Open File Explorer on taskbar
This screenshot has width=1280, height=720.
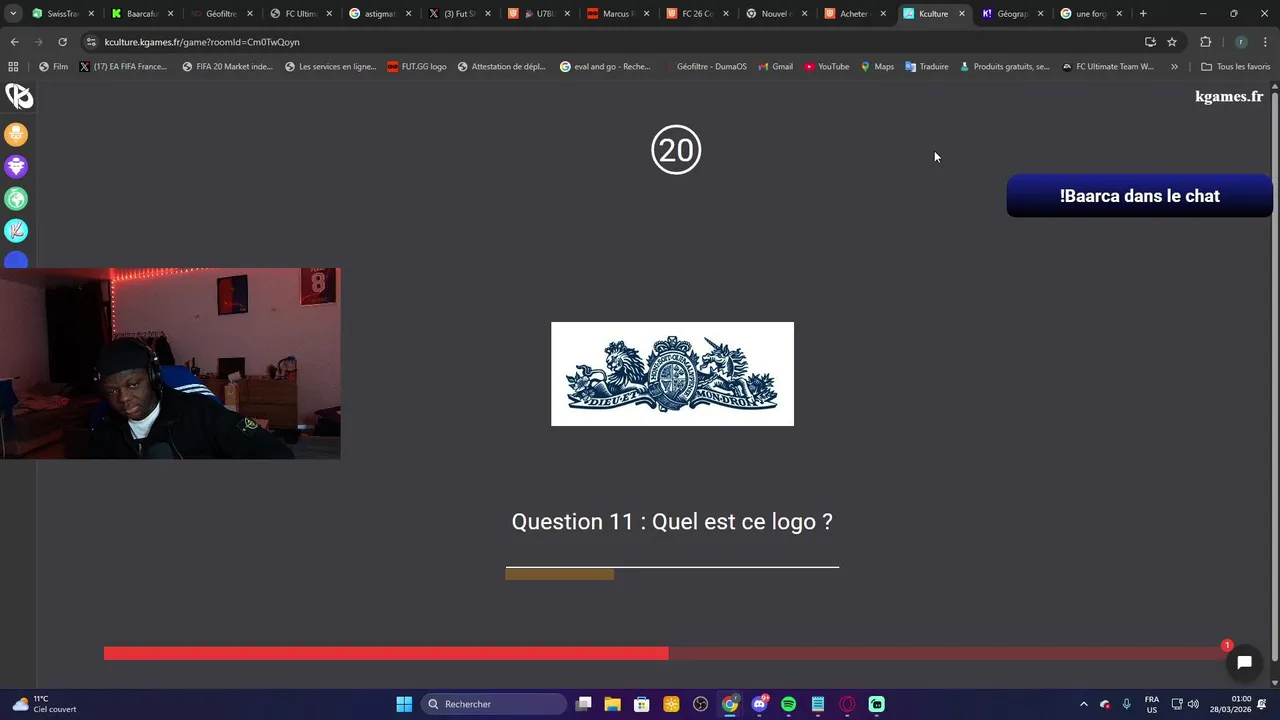tap(613, 704)
